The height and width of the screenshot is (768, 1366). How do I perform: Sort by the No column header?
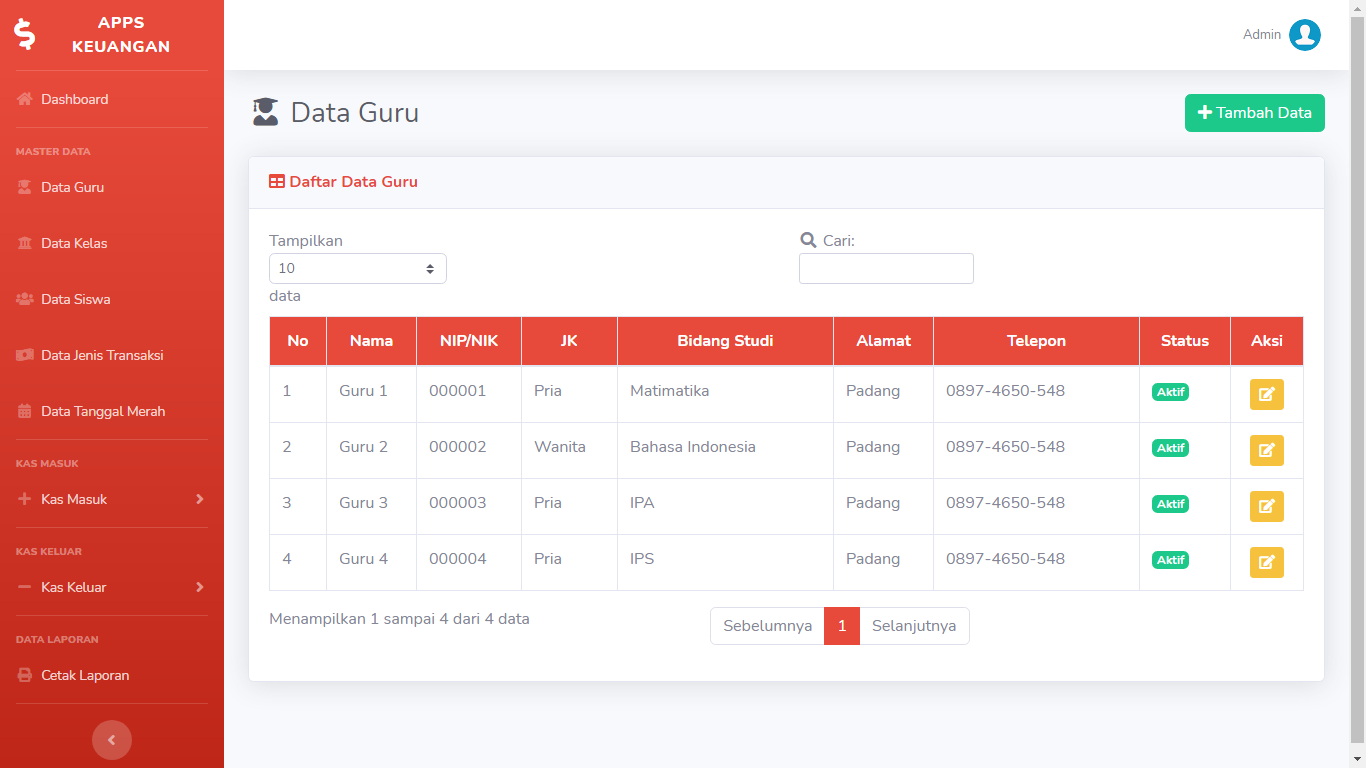(x=298, y=341)
